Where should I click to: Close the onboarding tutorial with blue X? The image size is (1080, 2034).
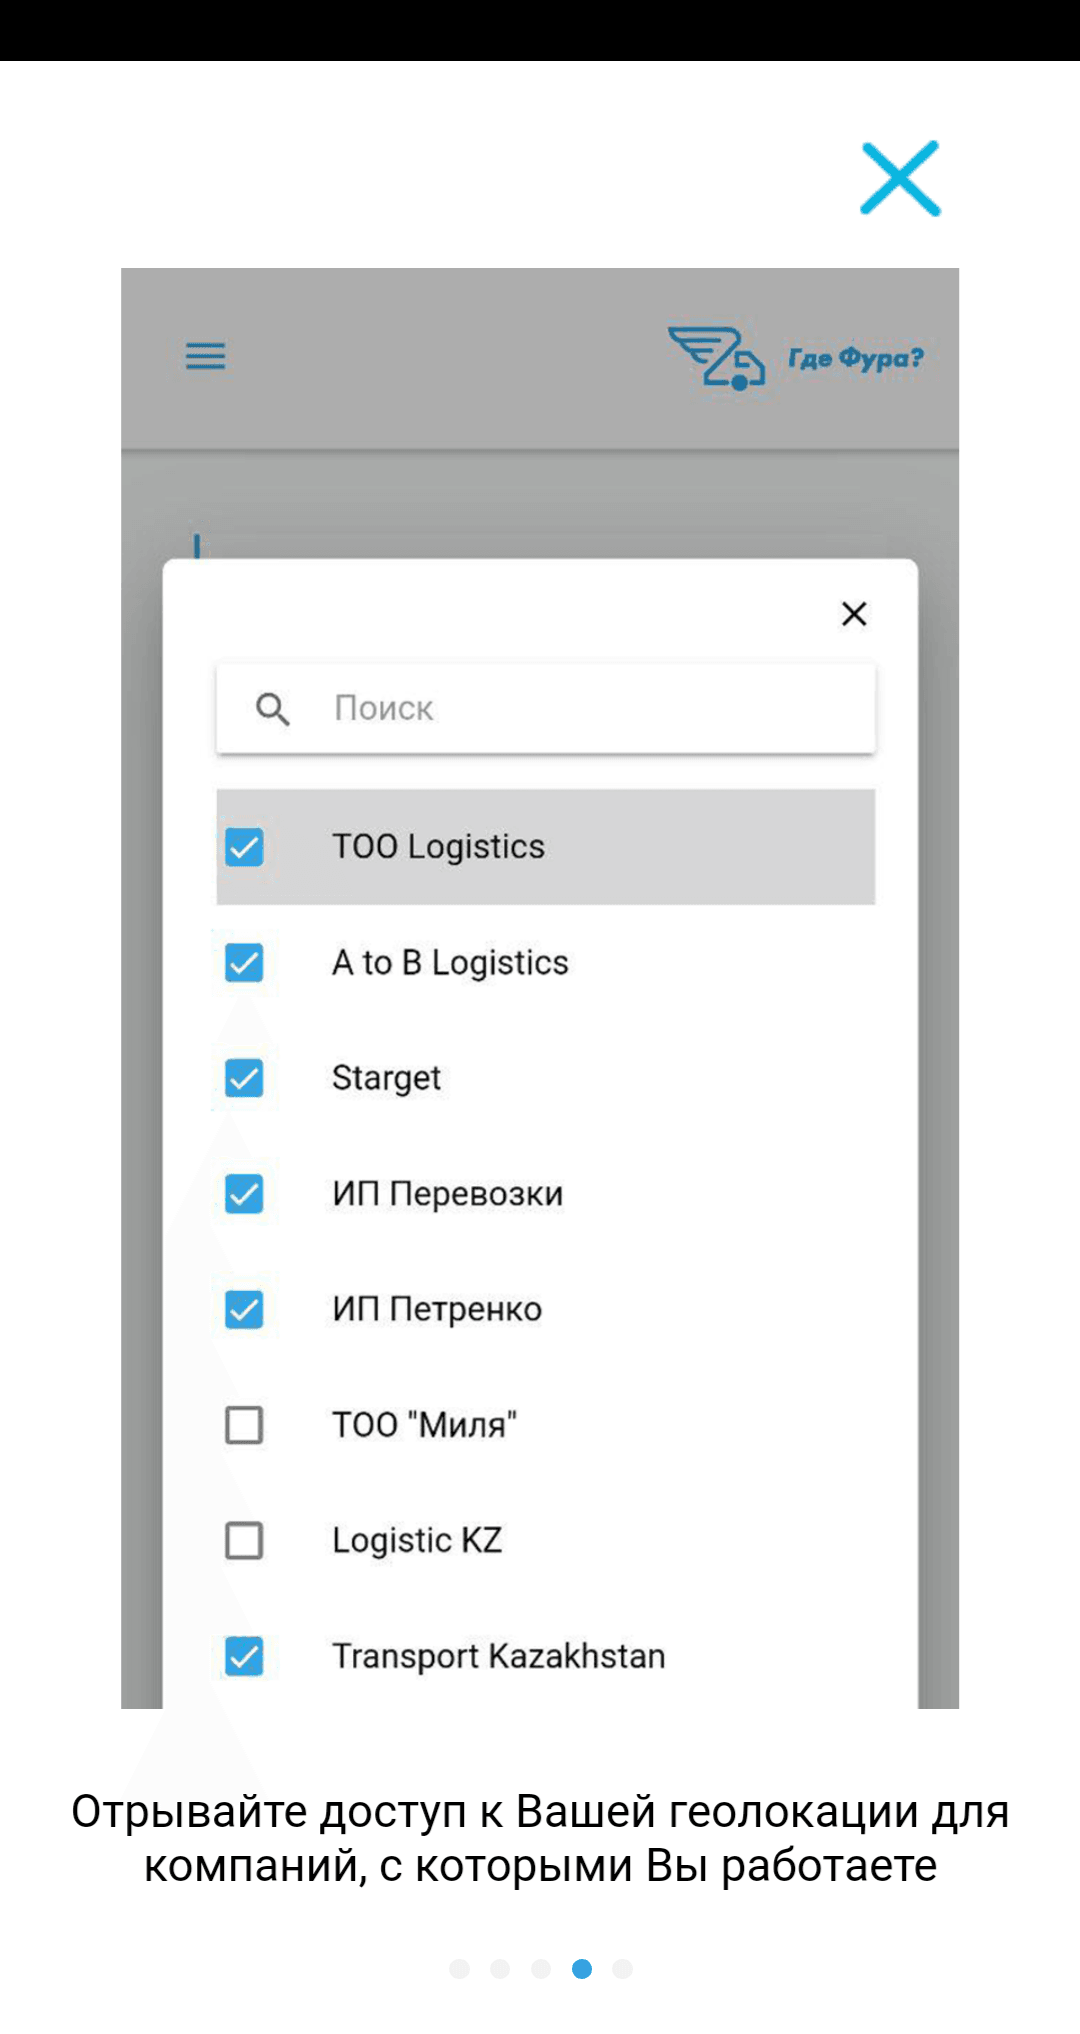pos(900,178)
